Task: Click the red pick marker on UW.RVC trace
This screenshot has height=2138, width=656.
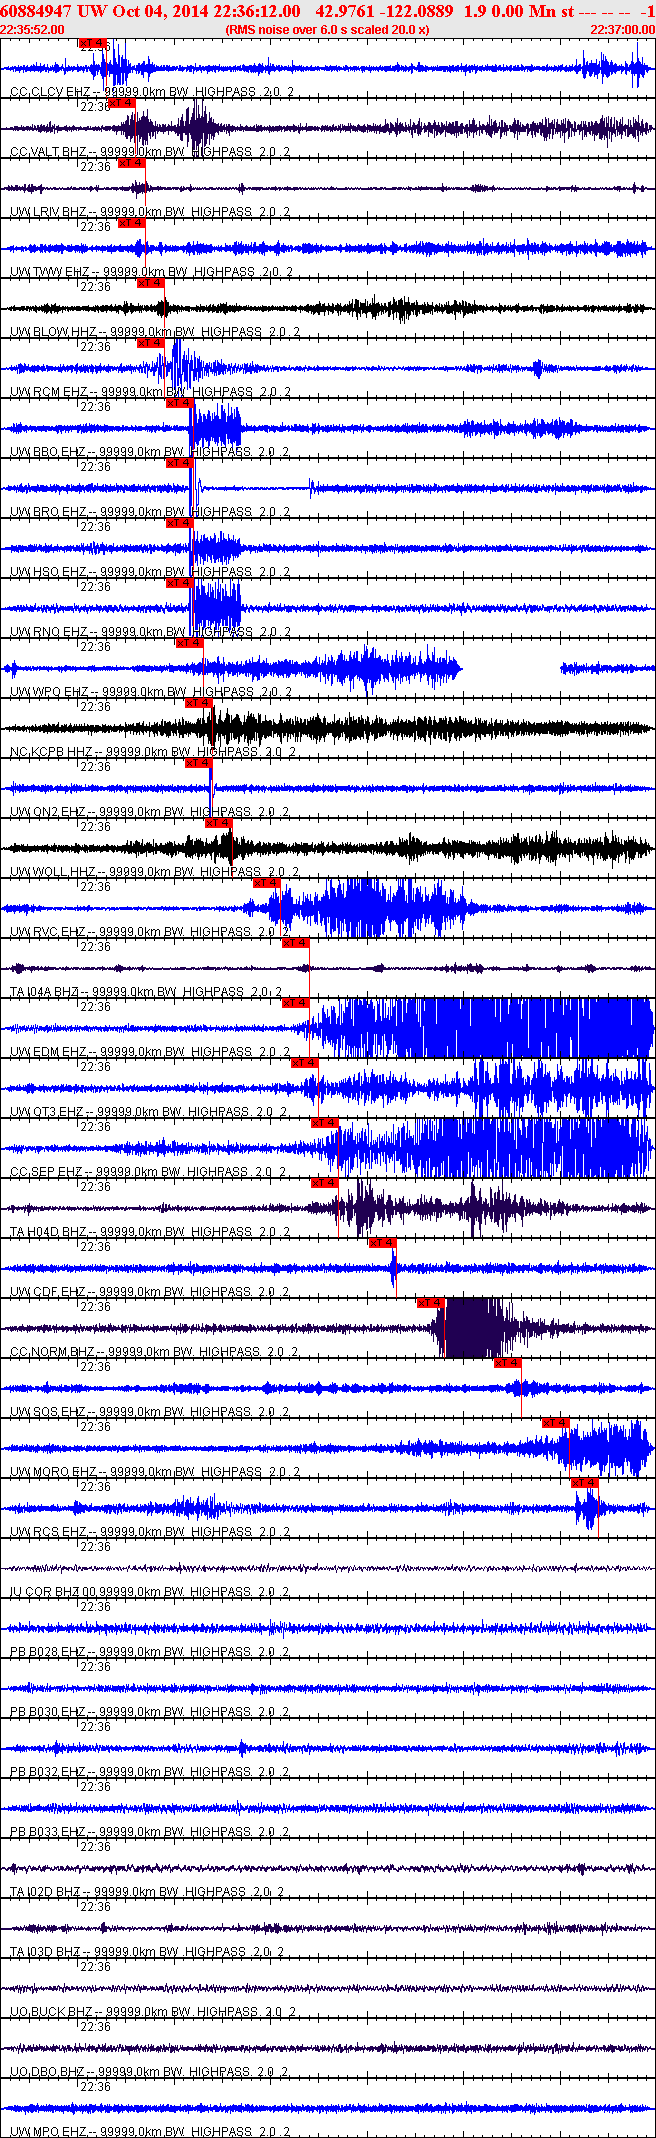Action: (266, 883)
